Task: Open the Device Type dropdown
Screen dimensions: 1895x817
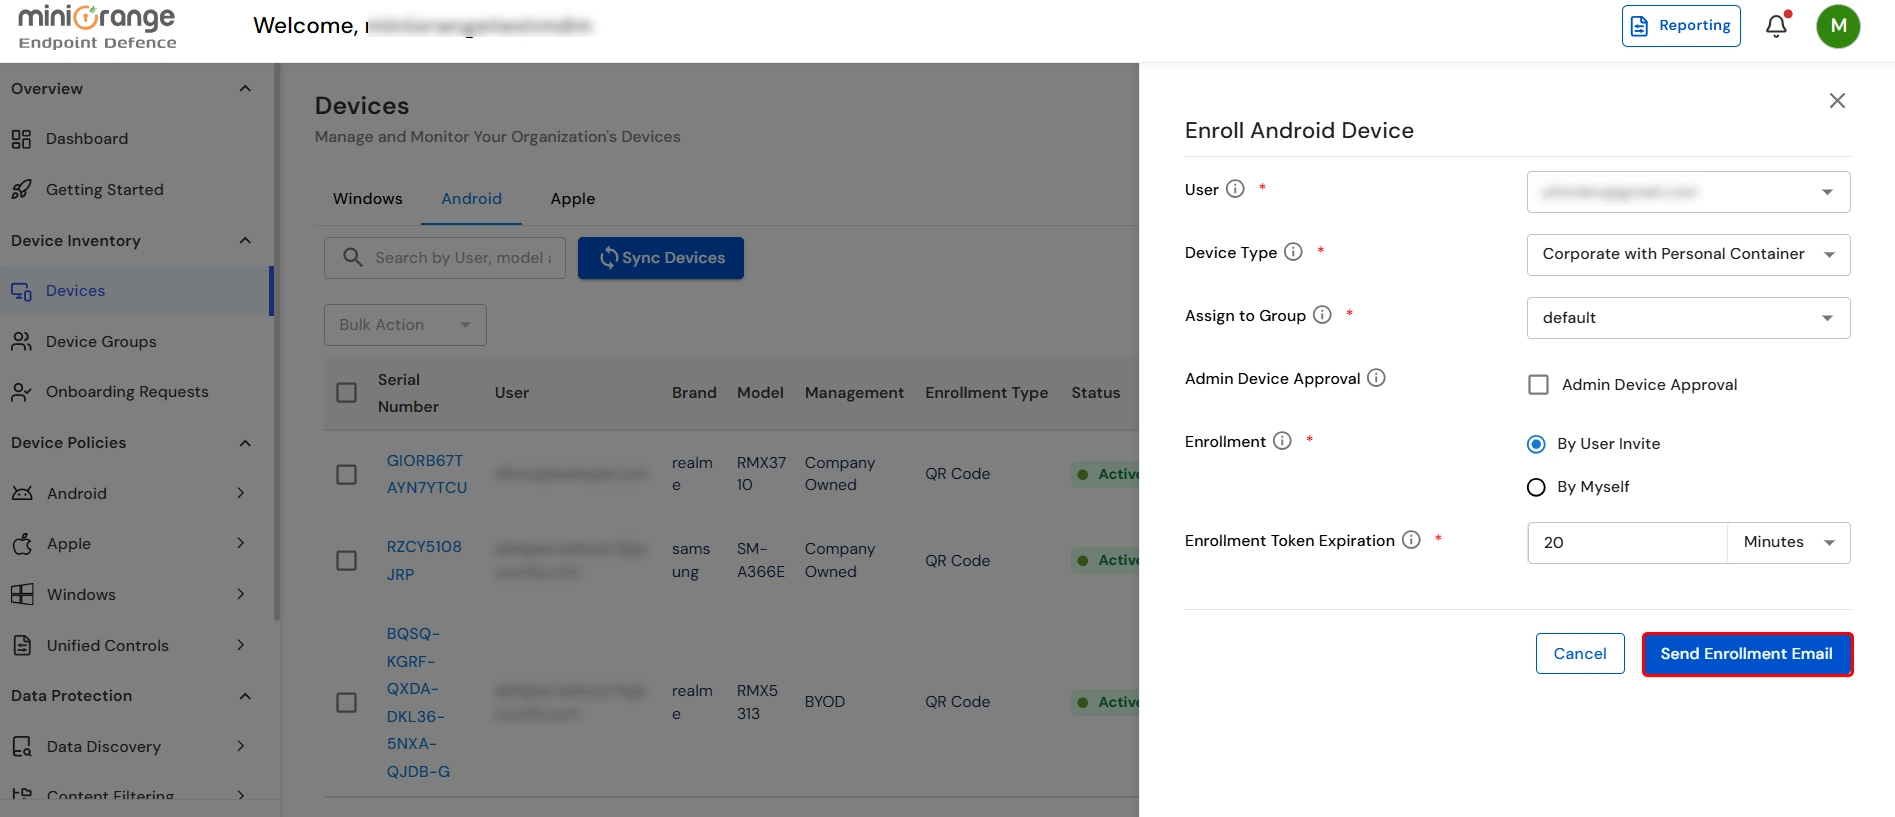Action: click(x=1688, y=255)
